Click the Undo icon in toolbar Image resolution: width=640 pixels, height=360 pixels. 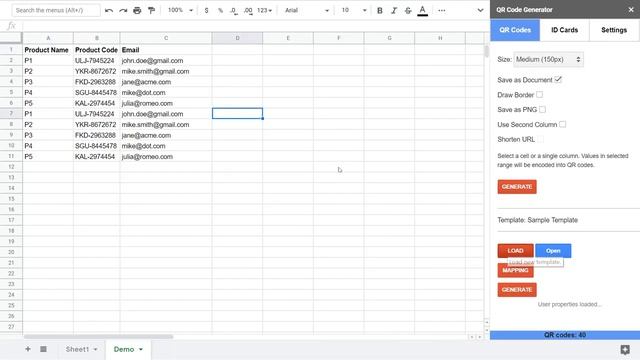(109, 10)
